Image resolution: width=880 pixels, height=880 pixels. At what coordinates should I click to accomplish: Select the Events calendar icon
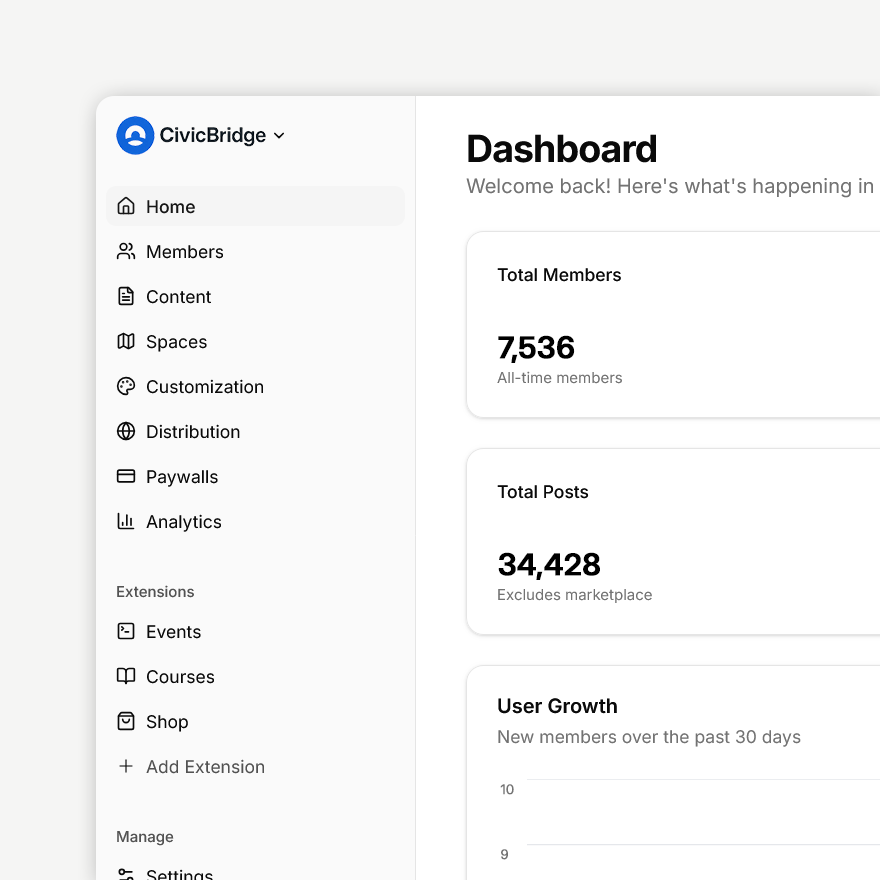[125, 631]
